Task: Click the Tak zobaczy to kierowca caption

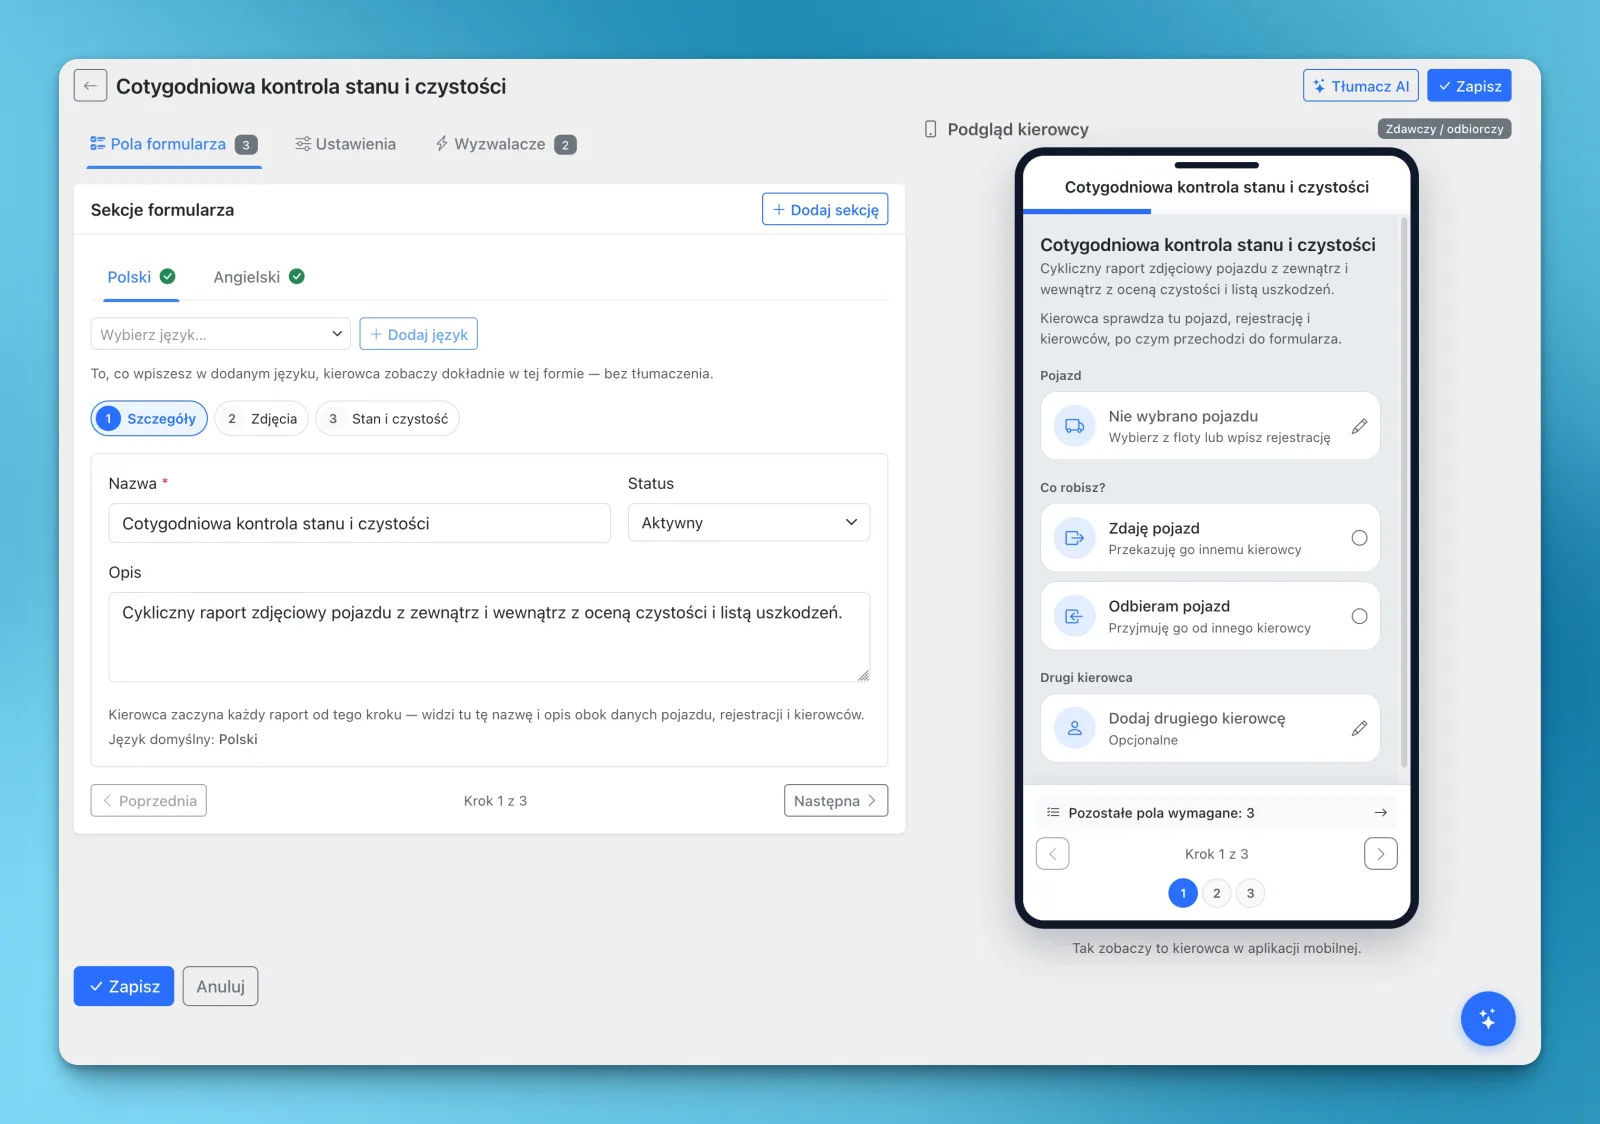Action: tap(1216, 948)
